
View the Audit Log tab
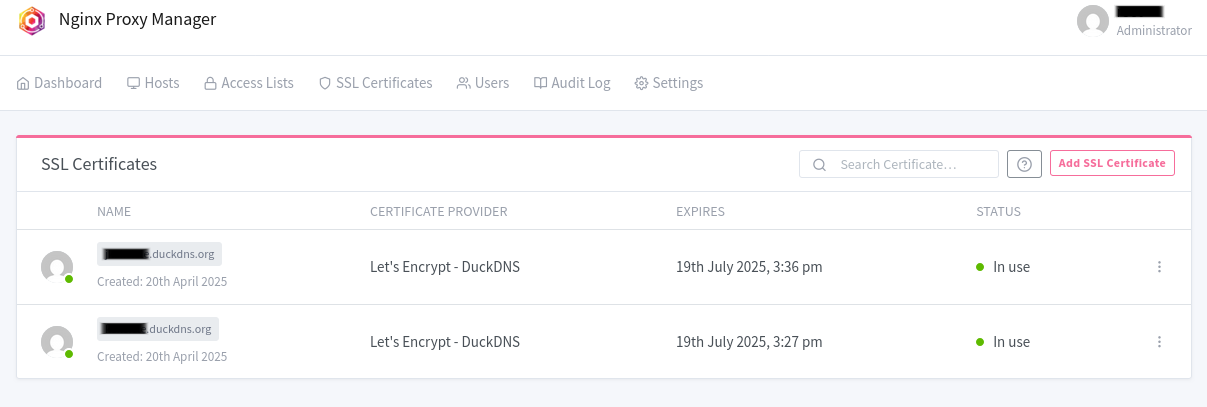coord(572,83)
